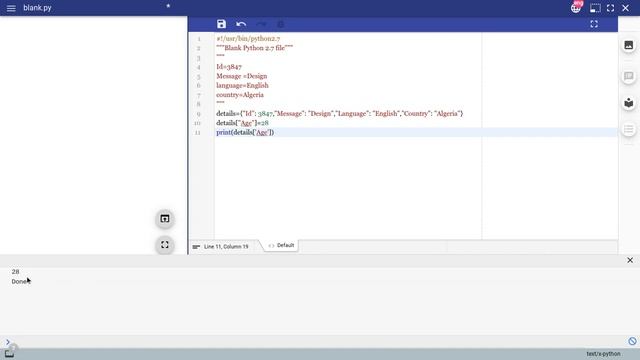Screen dimensions: 640x360
Task: Open the image panel in right sidebar
Action: [x=629, y=45]
